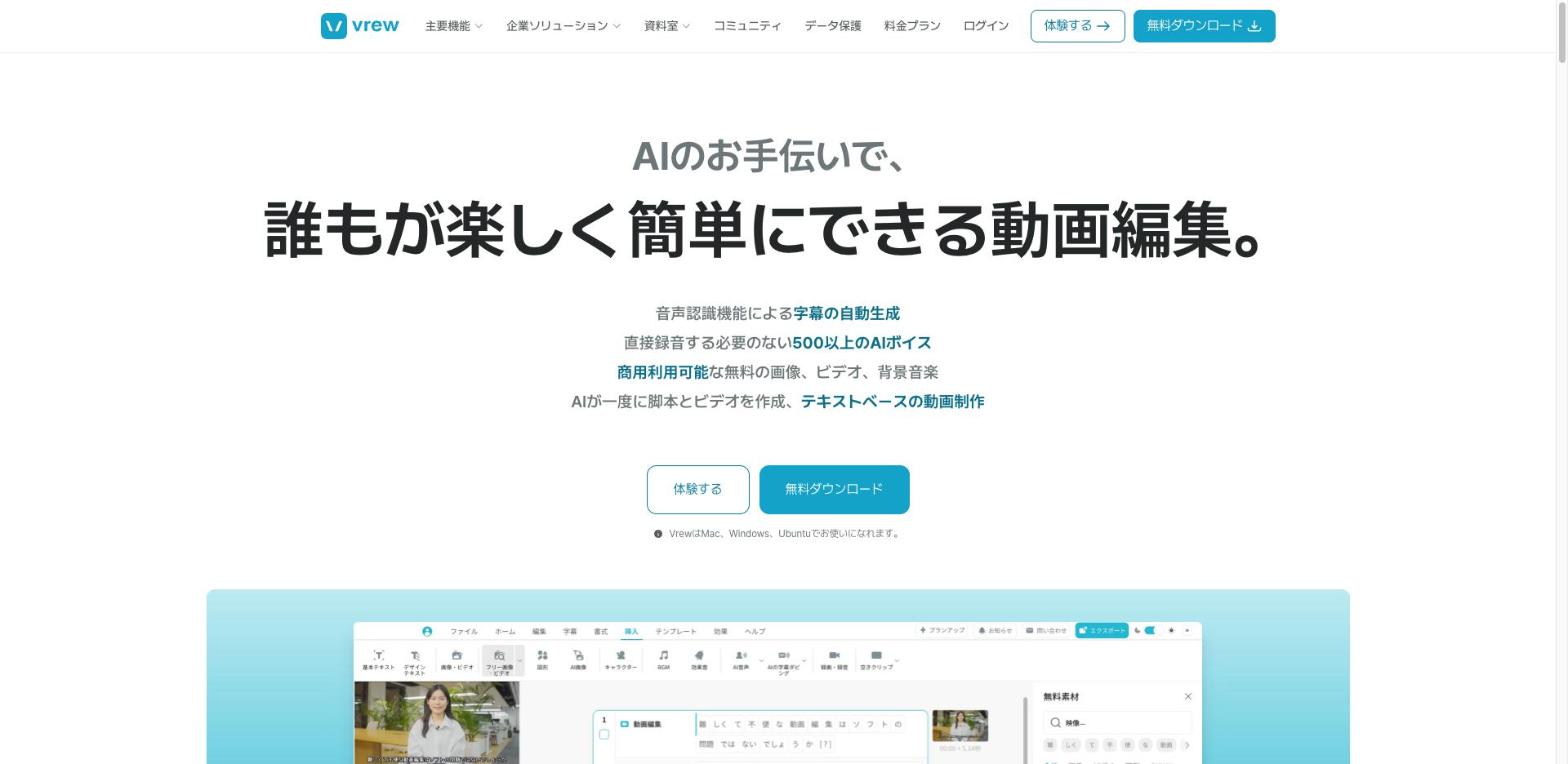The height and width of the screenshot is (764, 1568).
Task: Click the 無料素材 search field
Action: click(1117, 722)
